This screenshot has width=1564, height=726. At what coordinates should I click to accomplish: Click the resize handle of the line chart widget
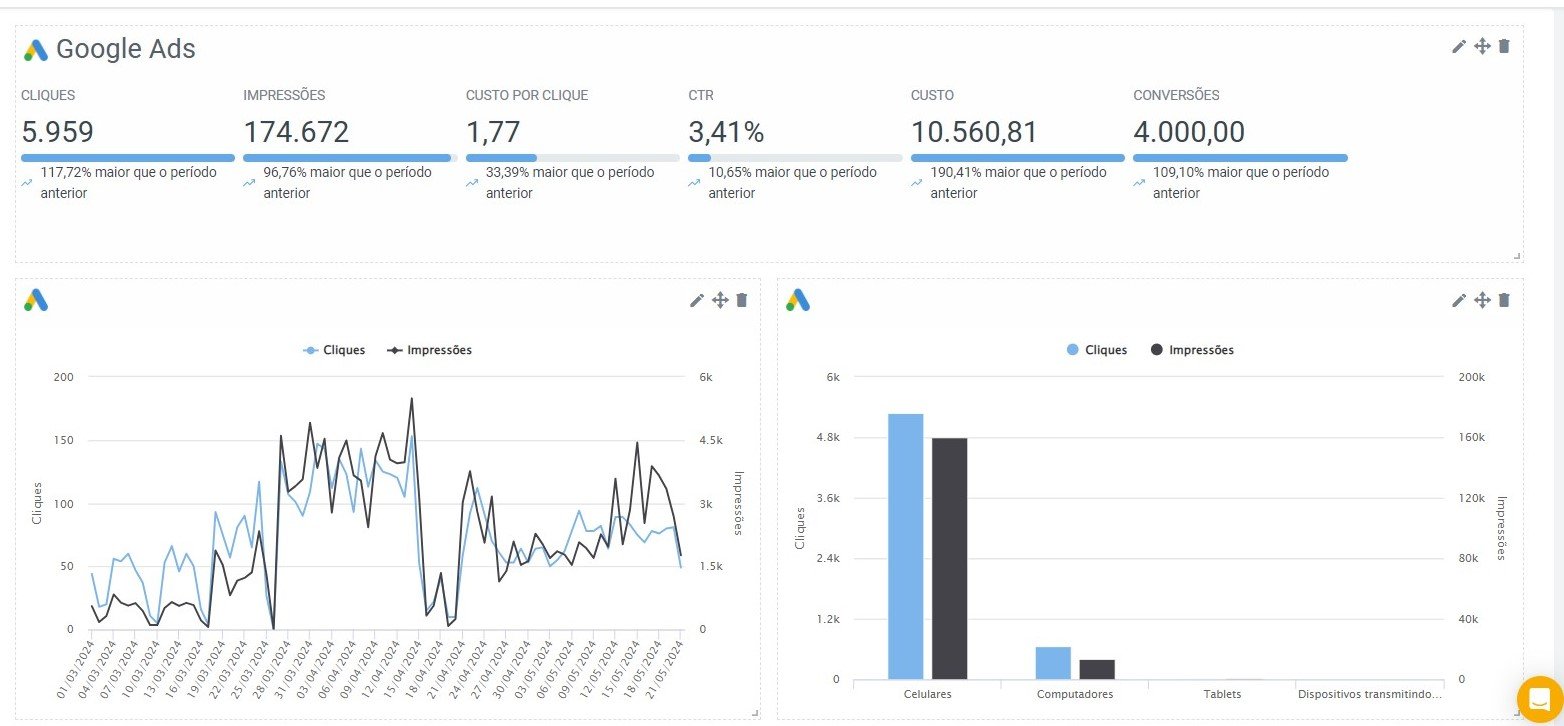[755, 713]
